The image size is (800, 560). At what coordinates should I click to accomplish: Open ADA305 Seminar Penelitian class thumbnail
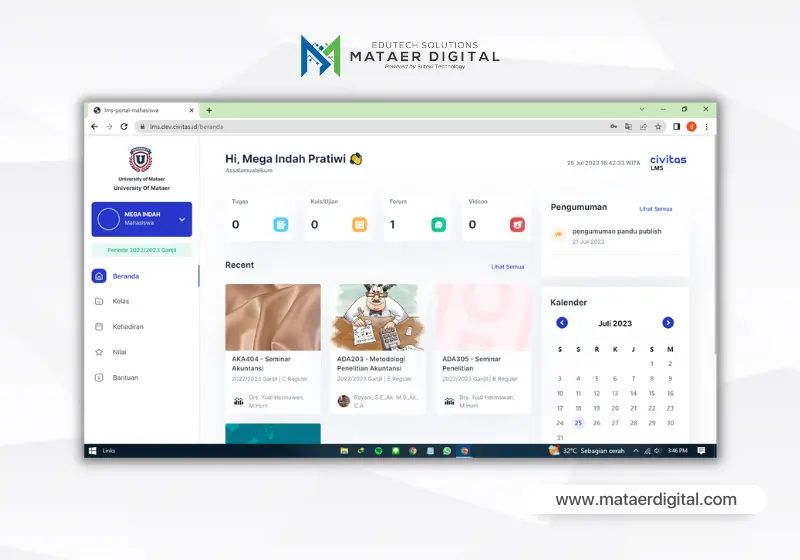483,317
